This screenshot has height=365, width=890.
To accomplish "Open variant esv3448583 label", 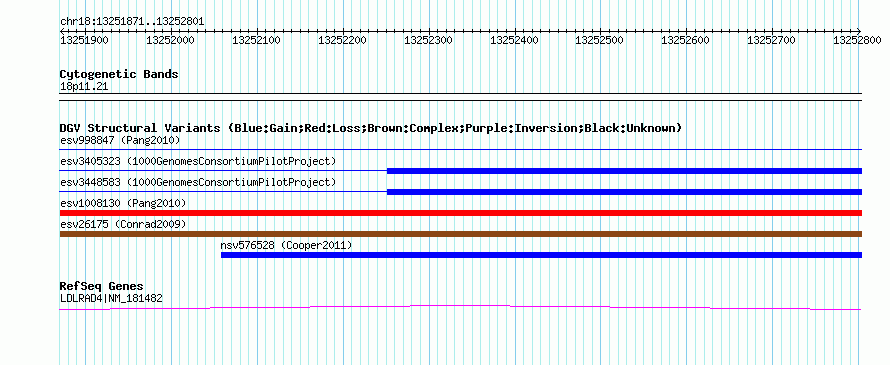I will pos(198,182).
